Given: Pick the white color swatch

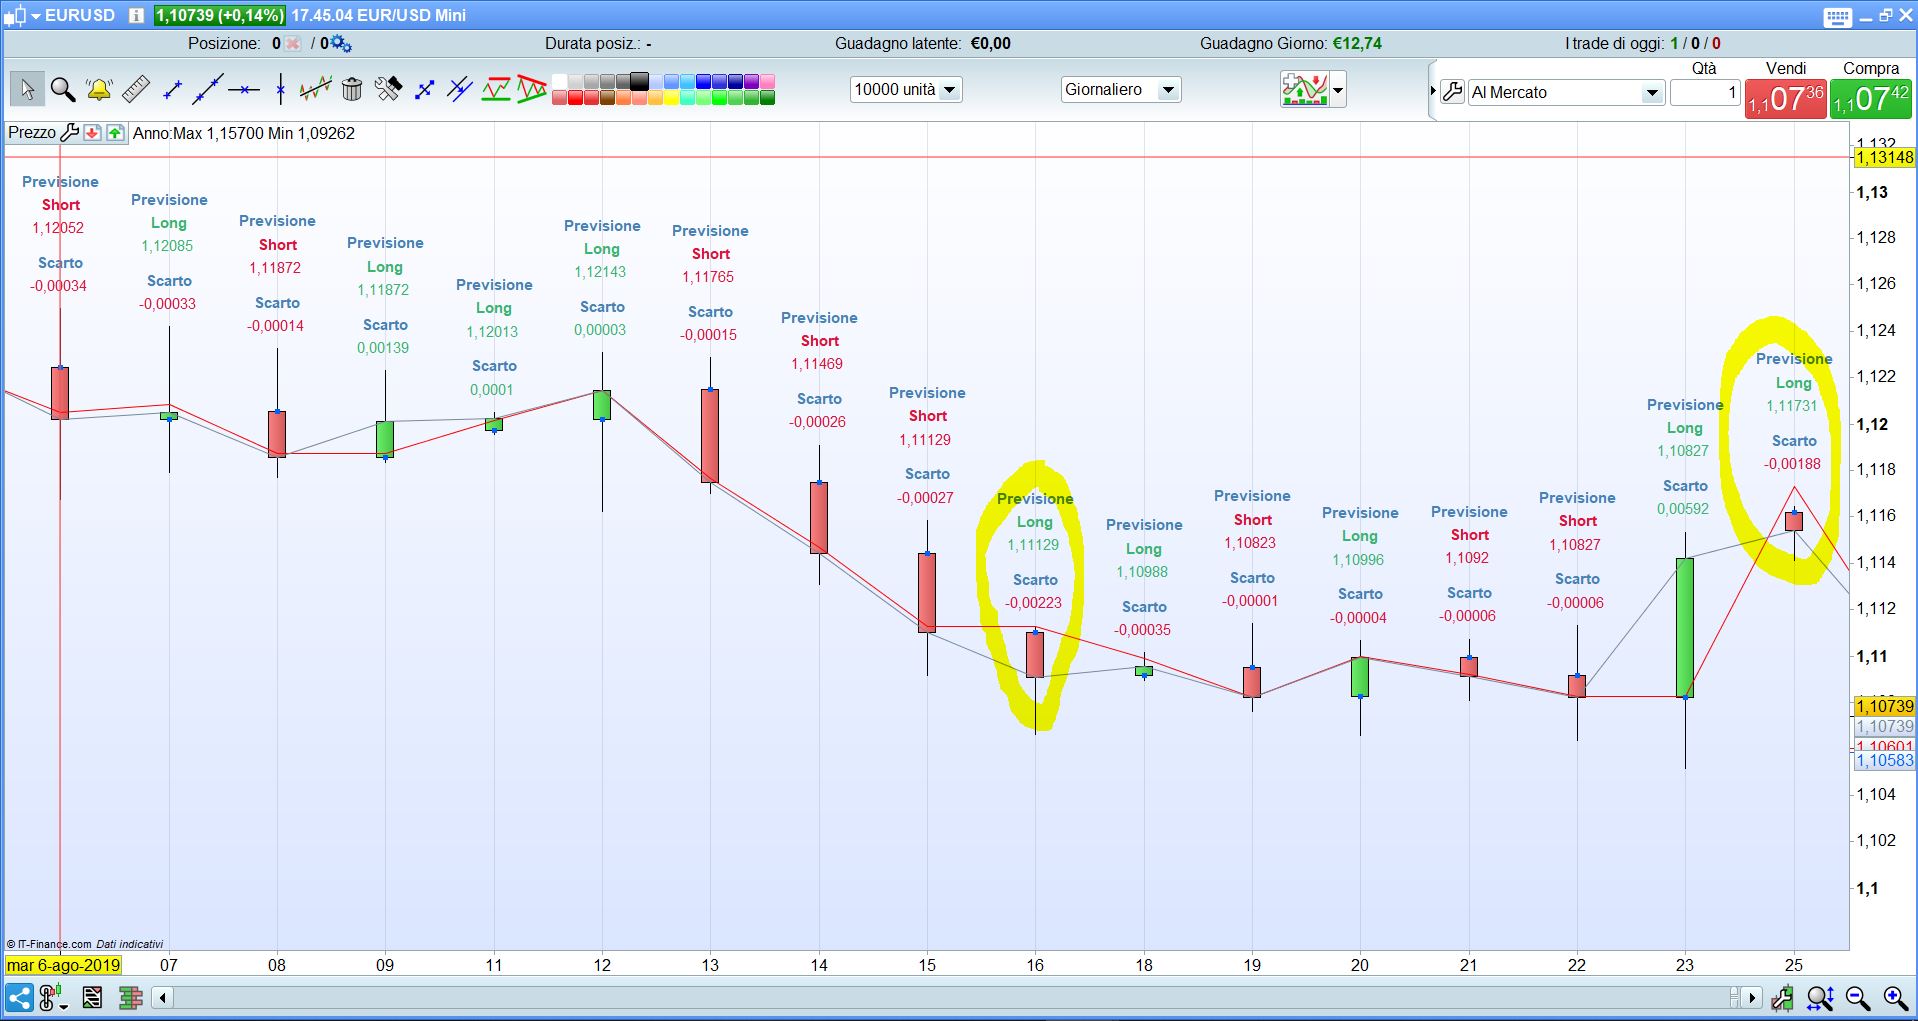Looking at the screenshot, I should coord(560,82).
